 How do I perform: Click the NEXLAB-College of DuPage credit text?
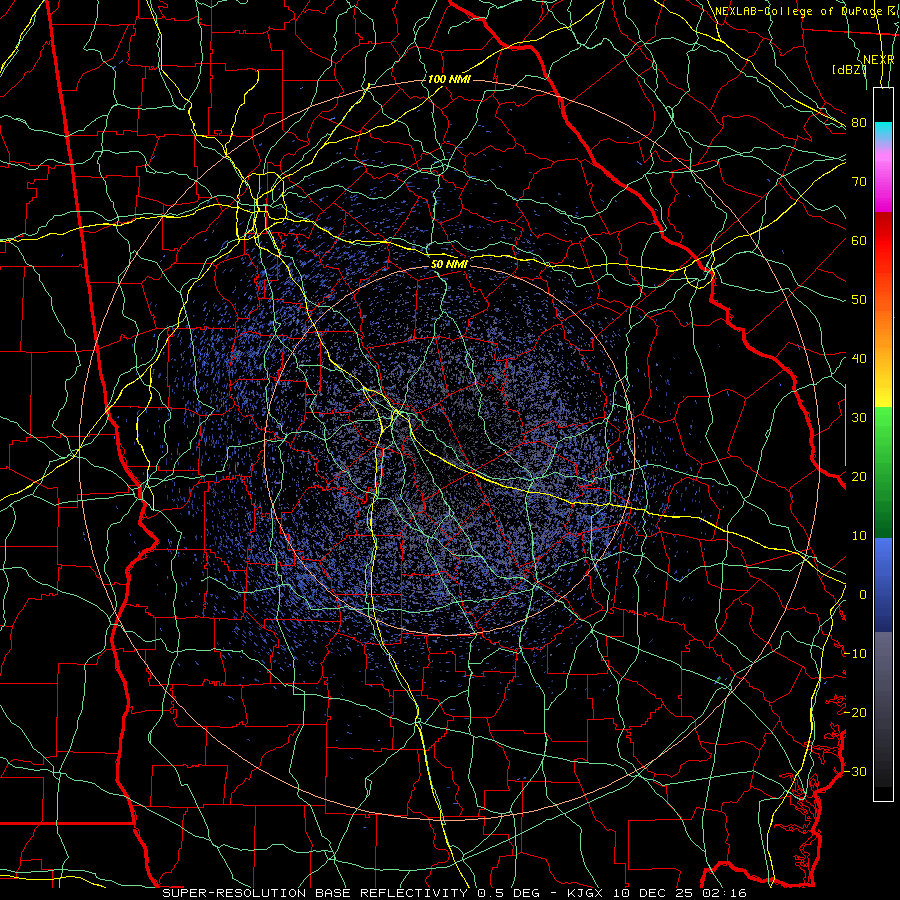797,11
